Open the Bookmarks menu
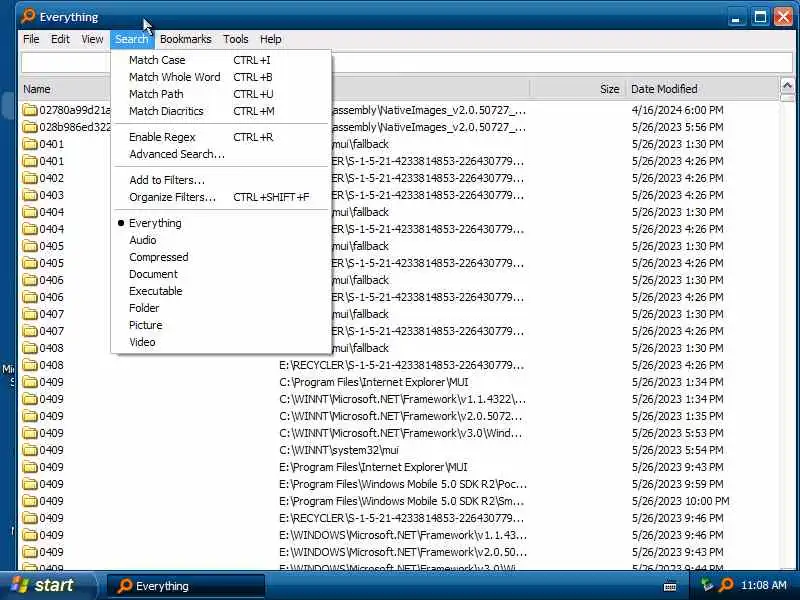 coord(185,39)
